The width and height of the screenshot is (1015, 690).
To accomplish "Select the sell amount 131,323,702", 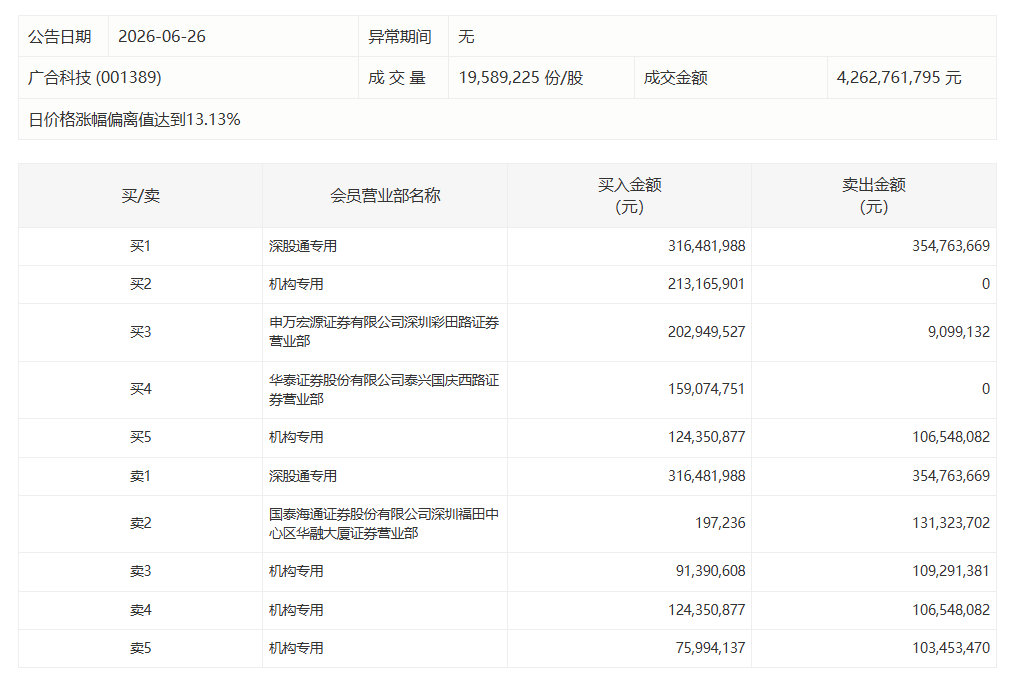I will coord(951,523).
